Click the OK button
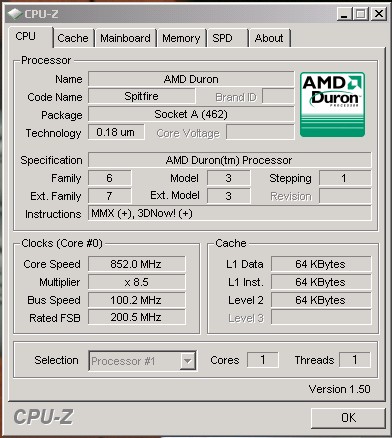392x438 pixels. point(348,418)
